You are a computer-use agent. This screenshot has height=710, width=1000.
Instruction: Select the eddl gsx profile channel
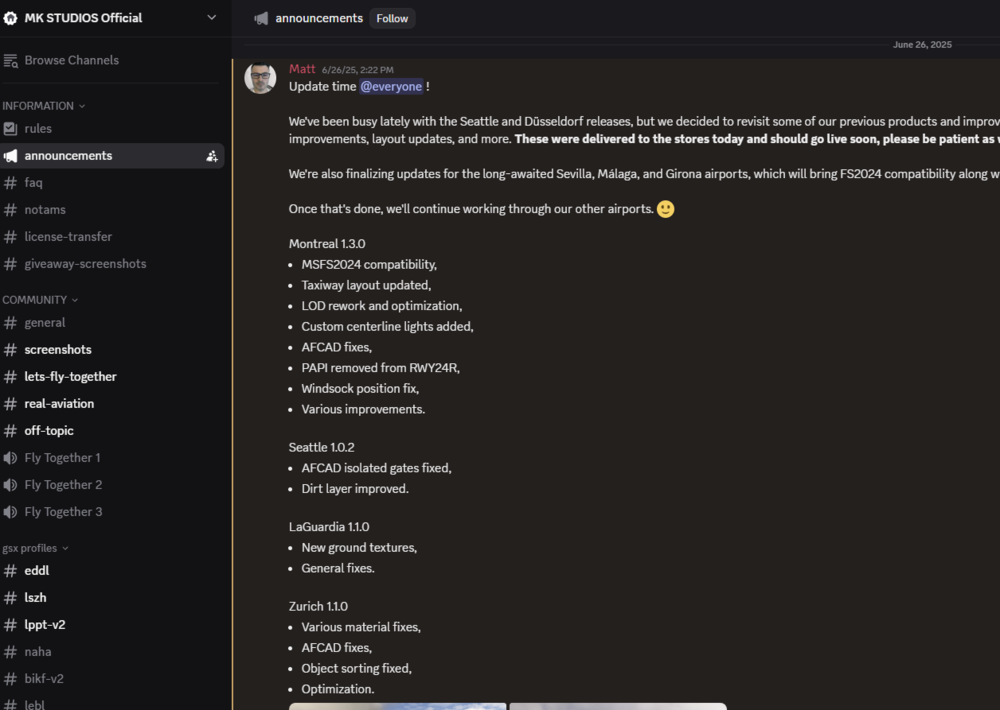(x=37, y=571)
